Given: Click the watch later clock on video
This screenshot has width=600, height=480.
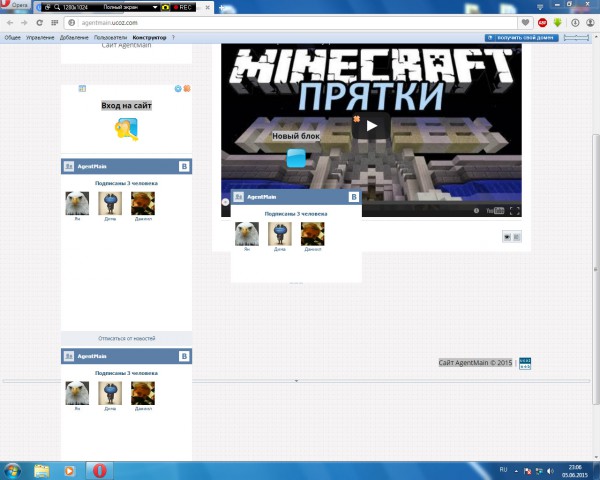Looking at the screenshot, I should (476, 211).
